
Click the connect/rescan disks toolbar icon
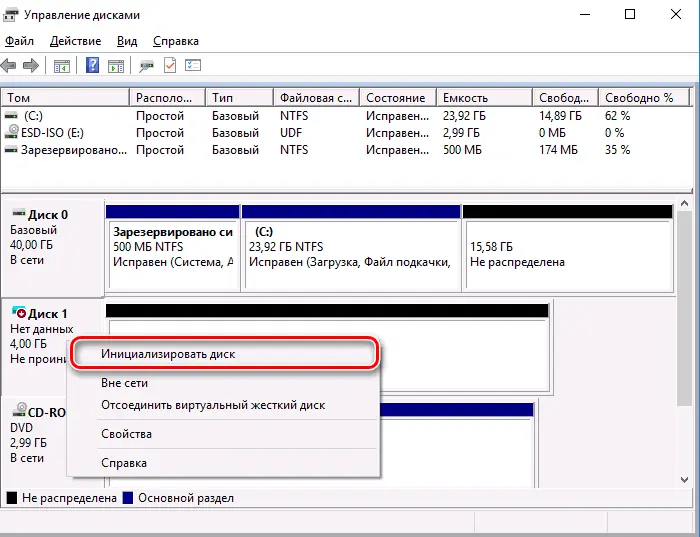click(146, 66)
